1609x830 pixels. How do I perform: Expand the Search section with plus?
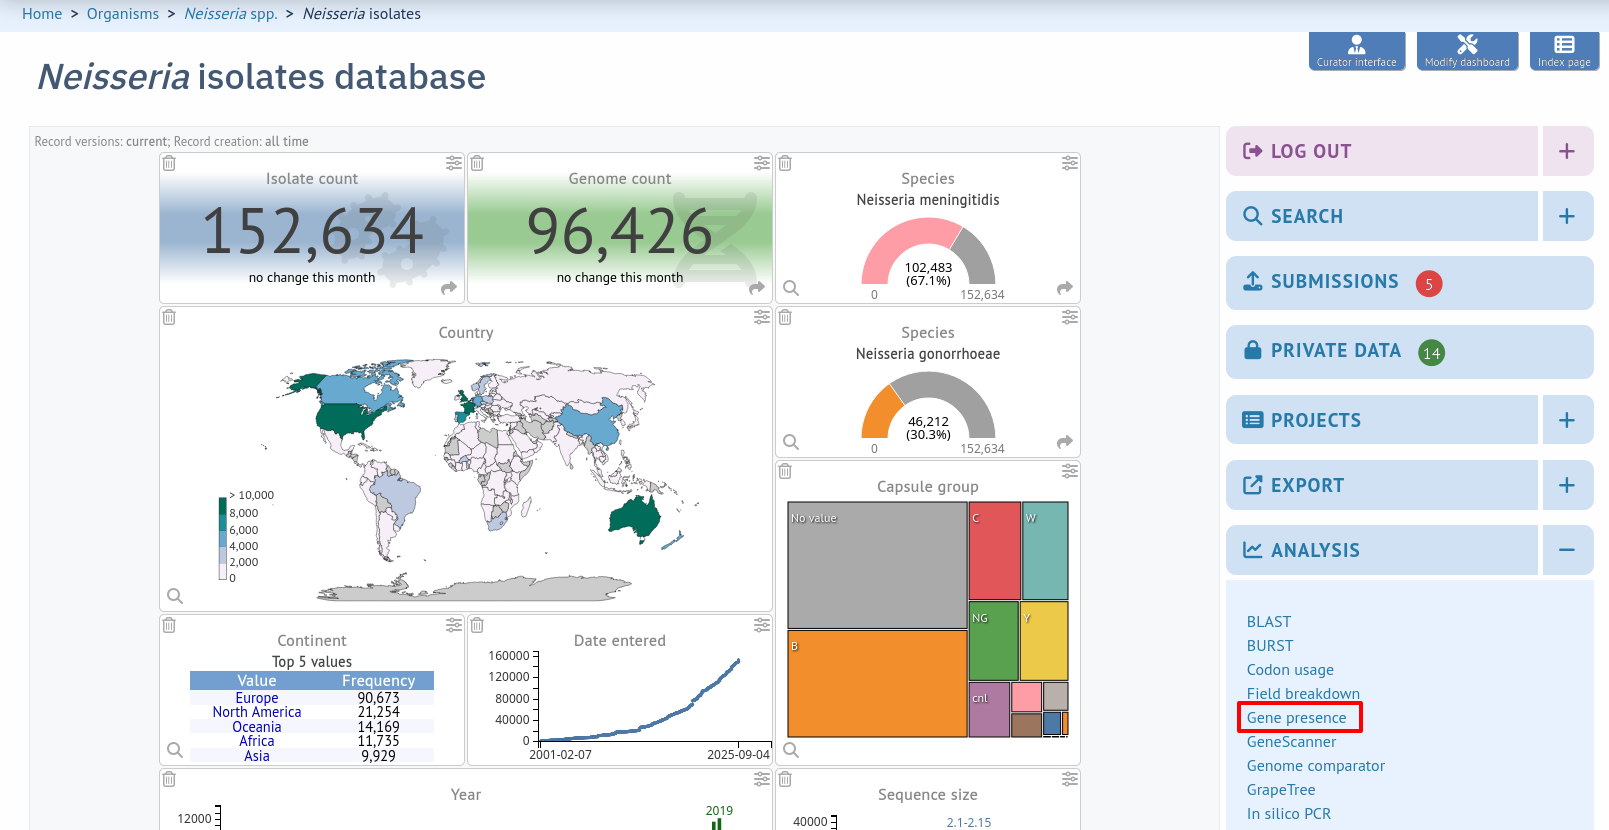[x=1567, y=216]
